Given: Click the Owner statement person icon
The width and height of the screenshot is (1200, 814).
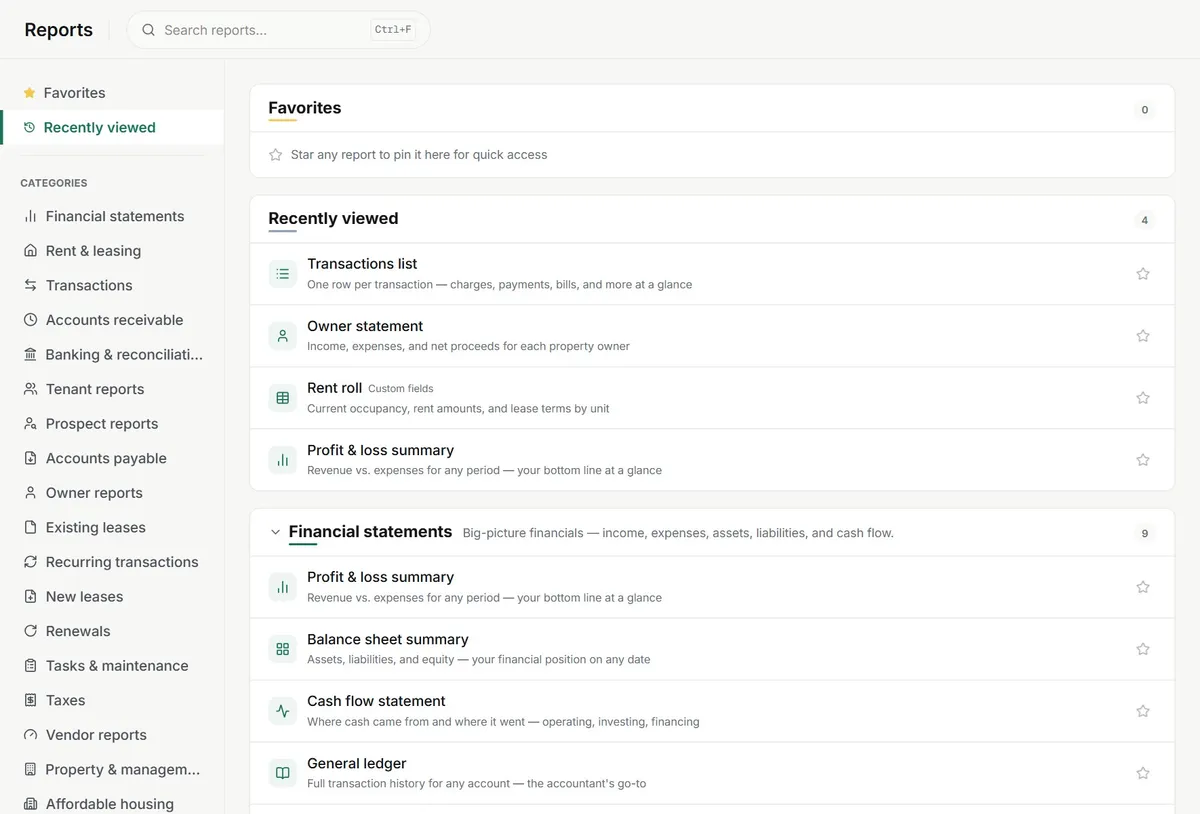Looking at the screenshot, I should (x=283, y=336).
